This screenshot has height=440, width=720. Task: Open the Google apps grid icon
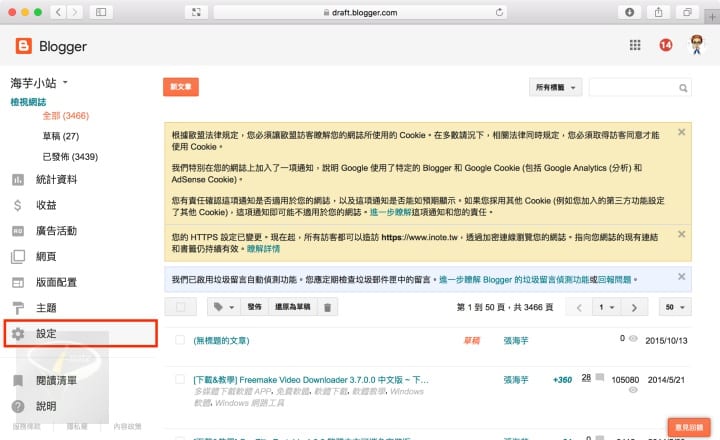point(634,46)
